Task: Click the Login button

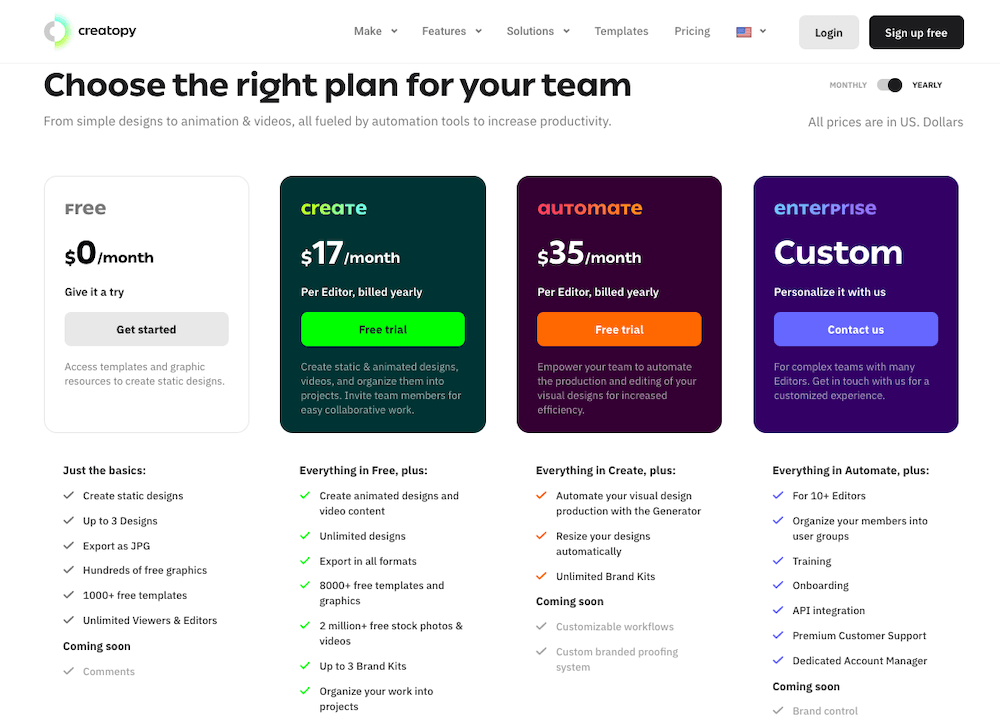Action: coord(828,33)
